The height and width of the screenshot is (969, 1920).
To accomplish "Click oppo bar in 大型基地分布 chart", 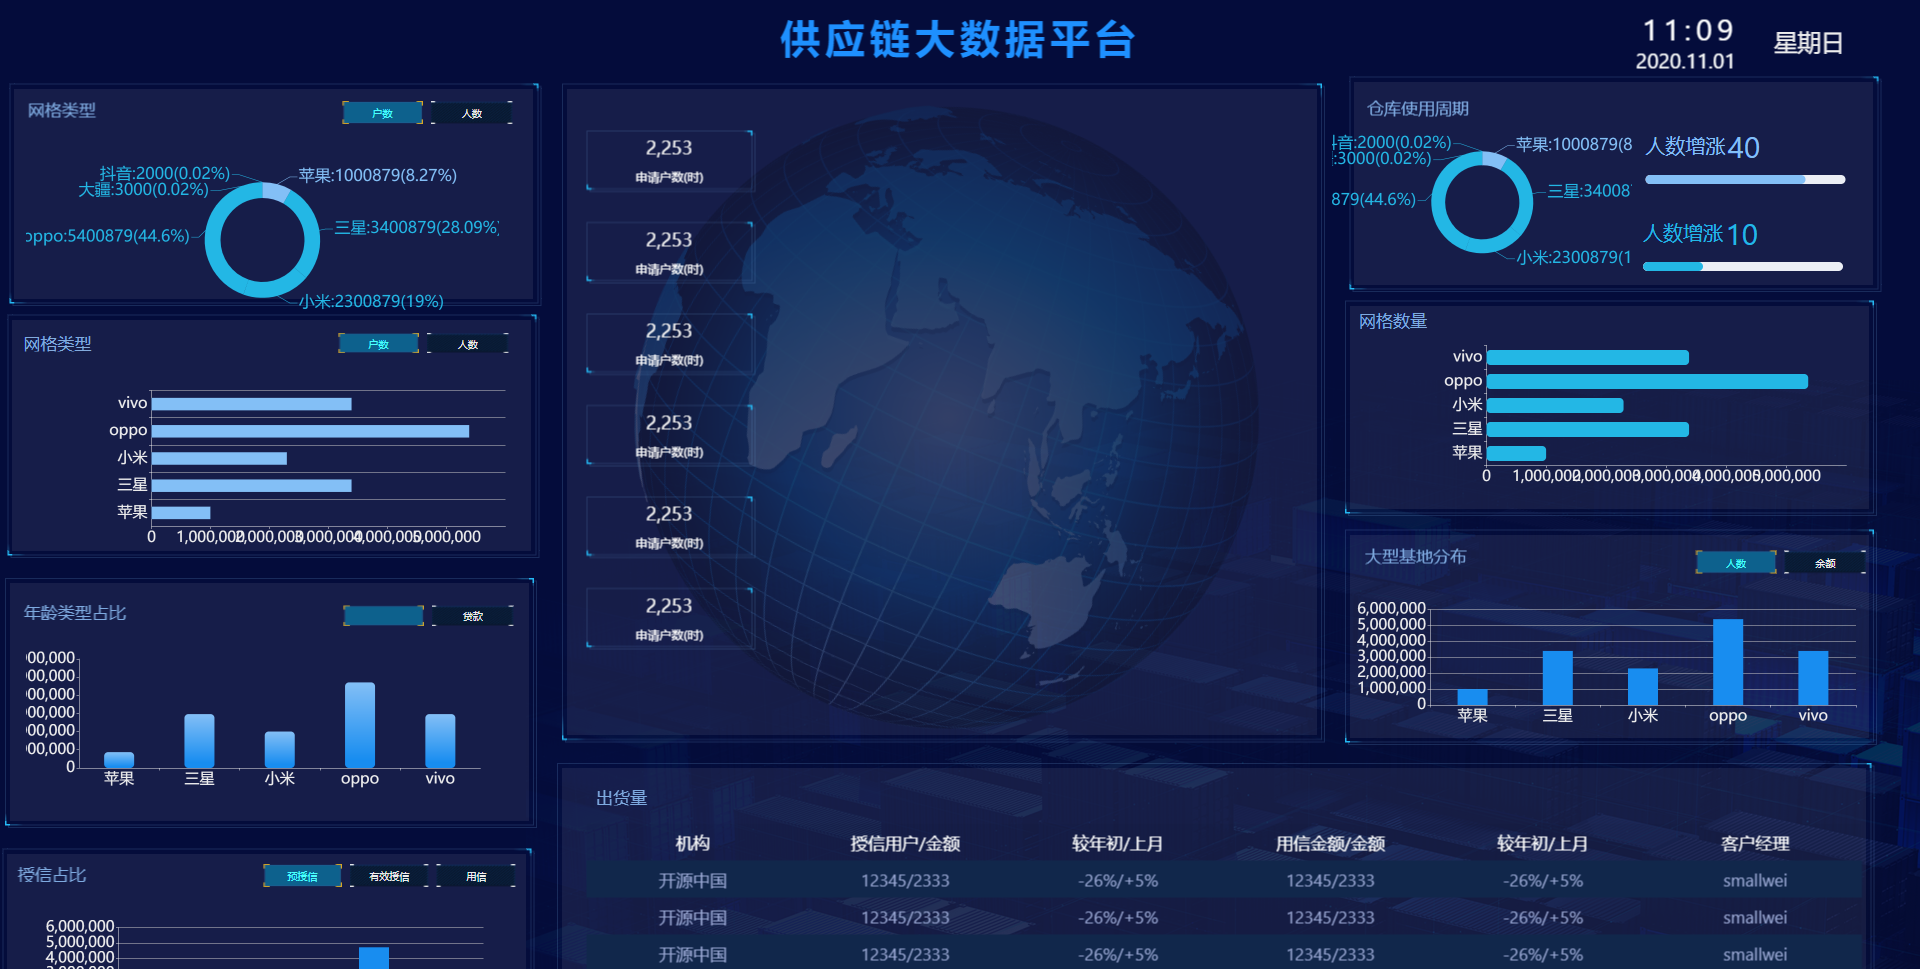I will tap(1727, 662).
